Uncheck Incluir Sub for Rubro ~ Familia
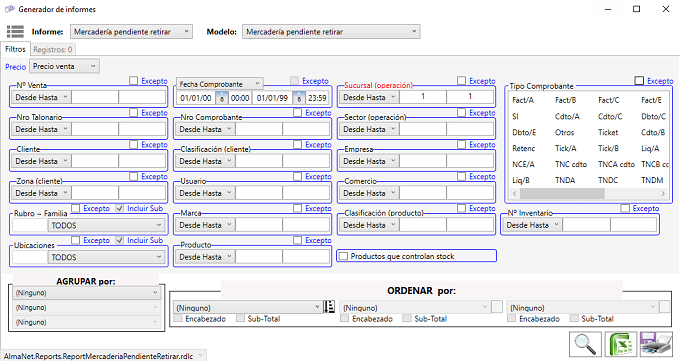The image size is (680, 361). coord(120,208)
